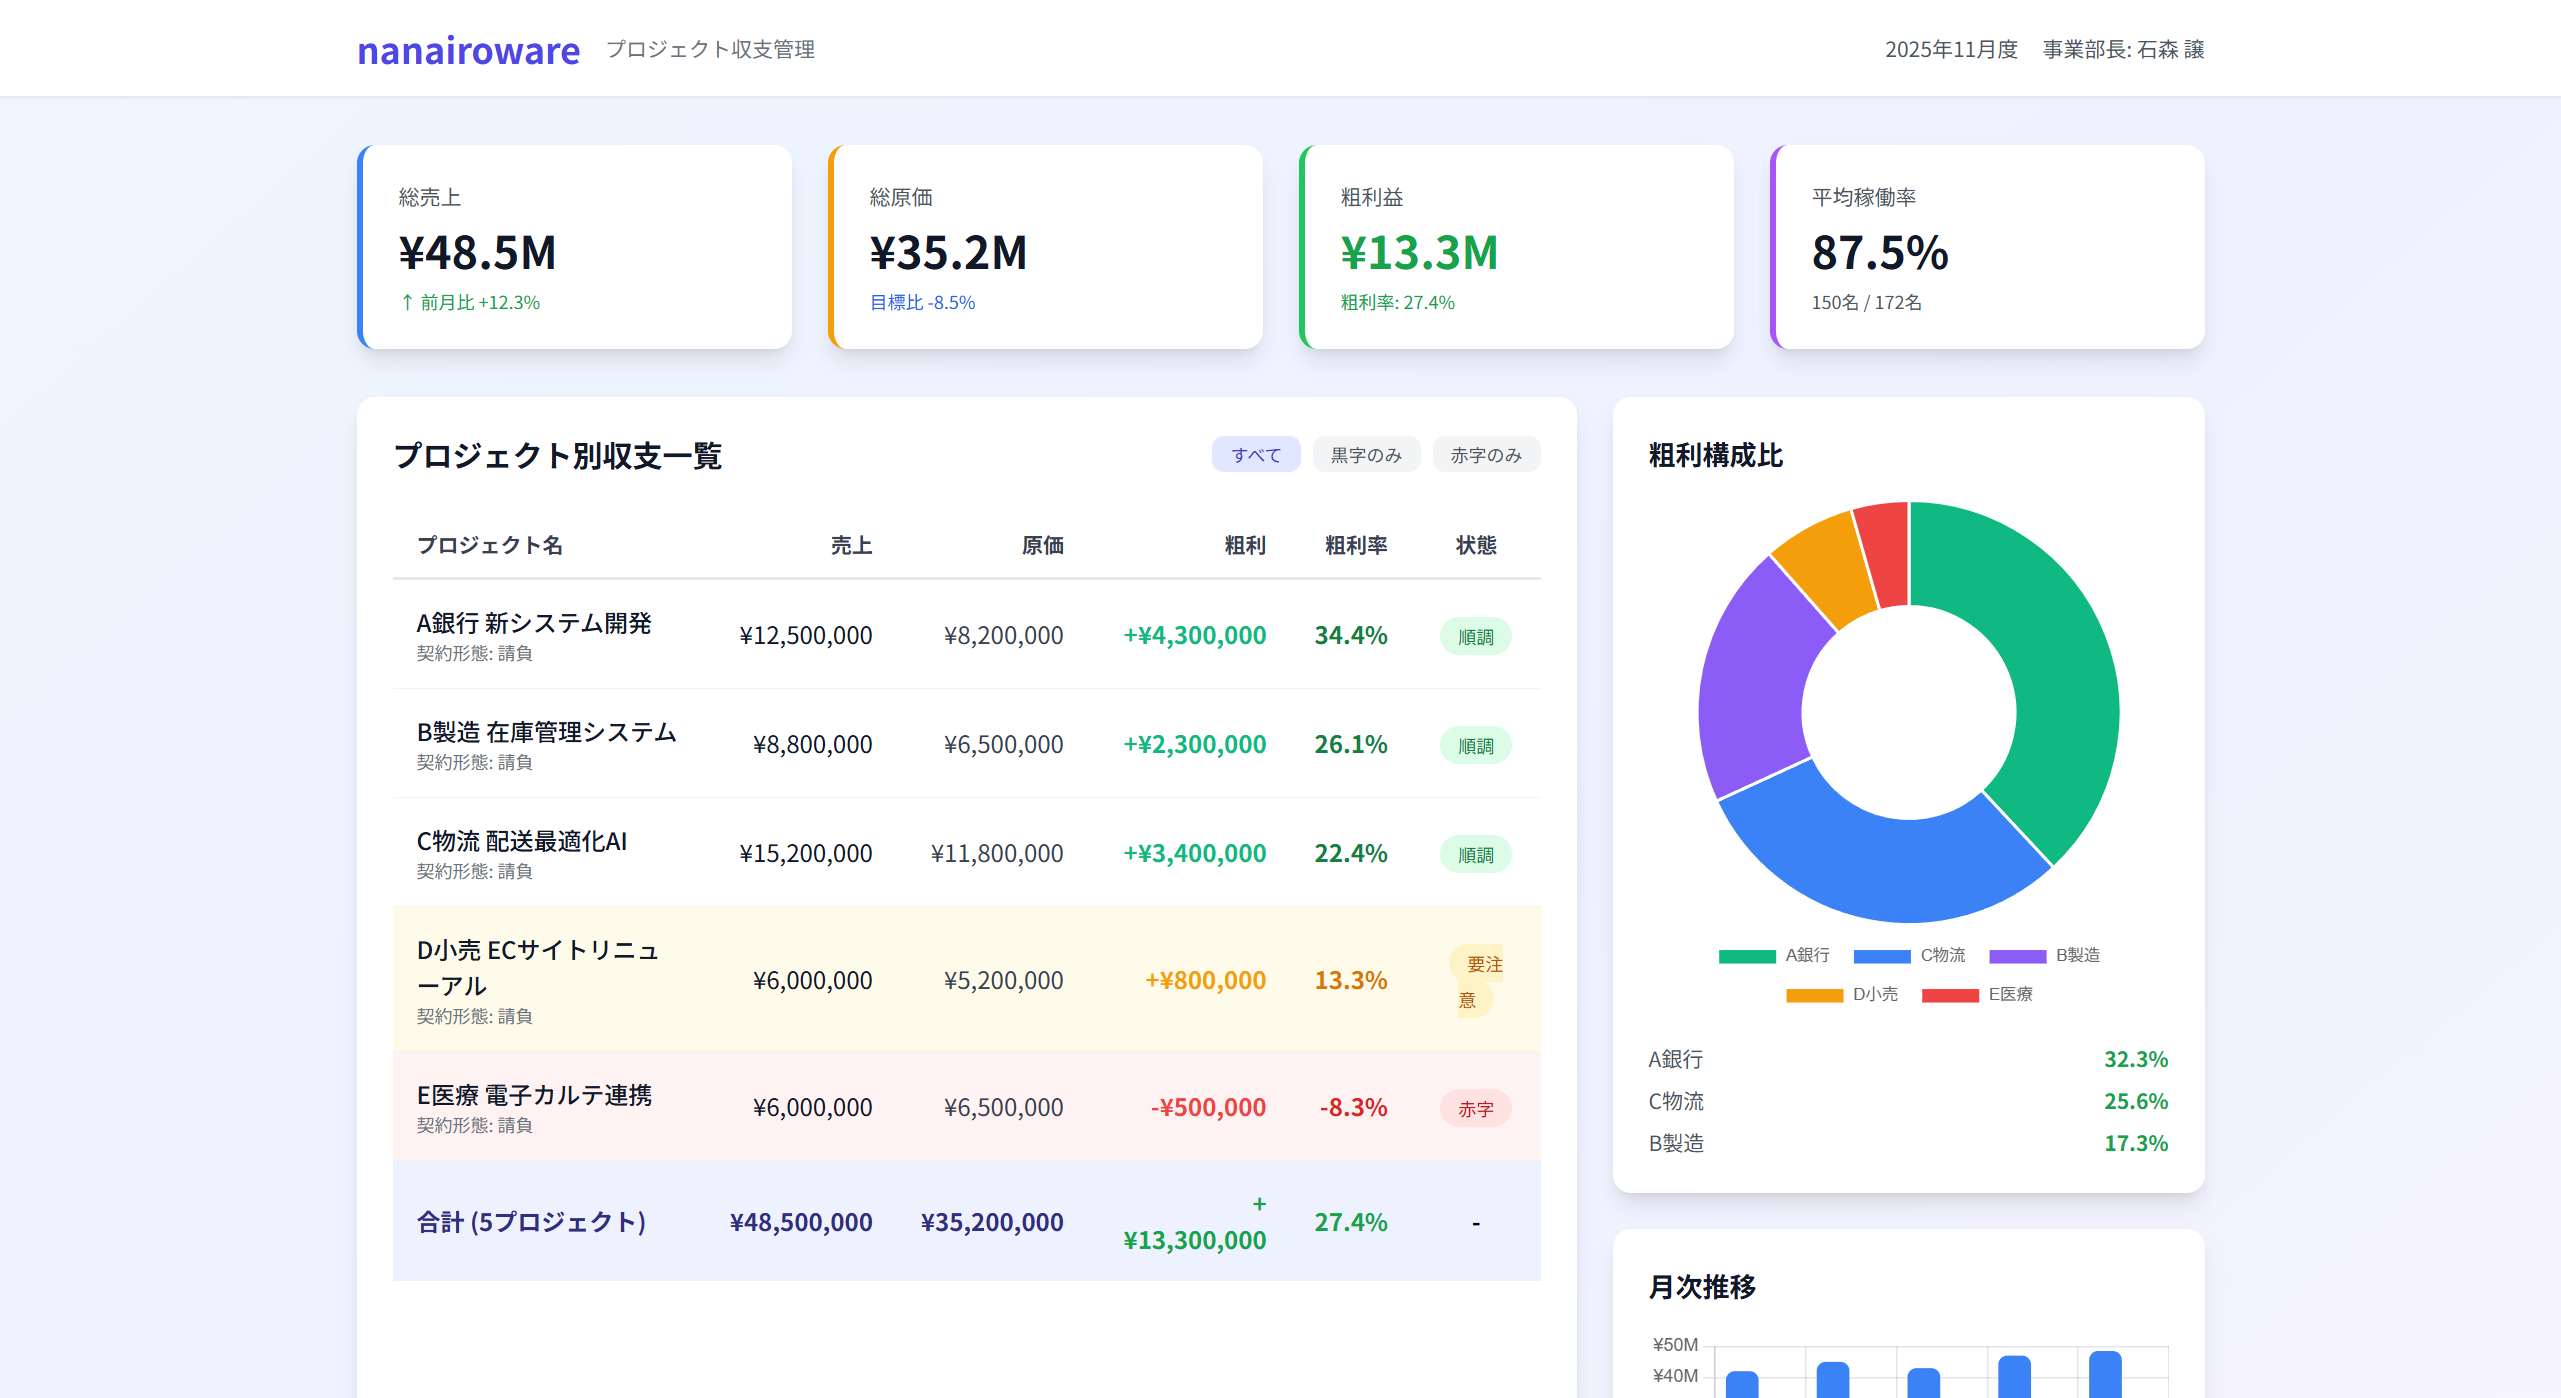
Task: Click the blue donut chart segment
Action: point(1880,865)
